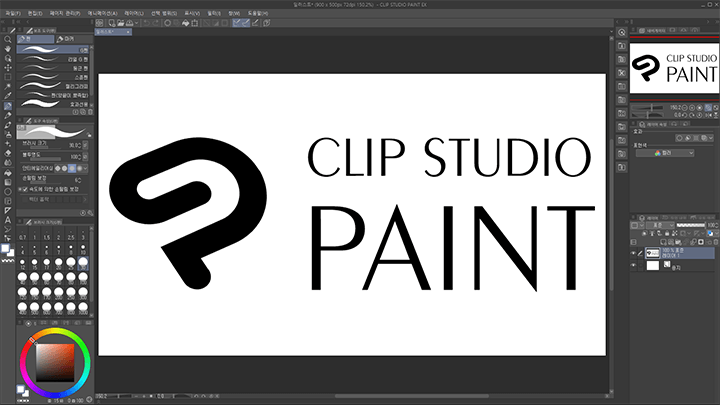This screenshot has height=405, width=720.
Task: Open the dropdown arrow beside Save icon
Action: pos(136,22)
